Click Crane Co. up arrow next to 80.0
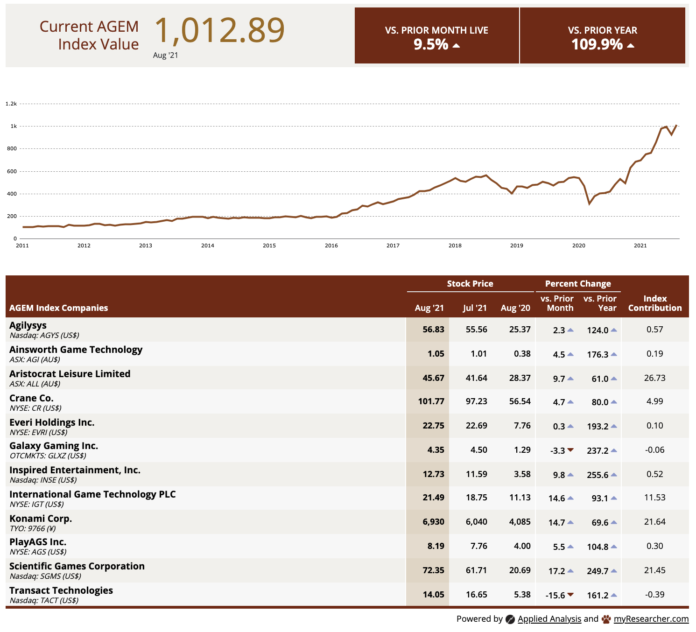The height and width of the screenshot is (632, 696). [614, 402]
